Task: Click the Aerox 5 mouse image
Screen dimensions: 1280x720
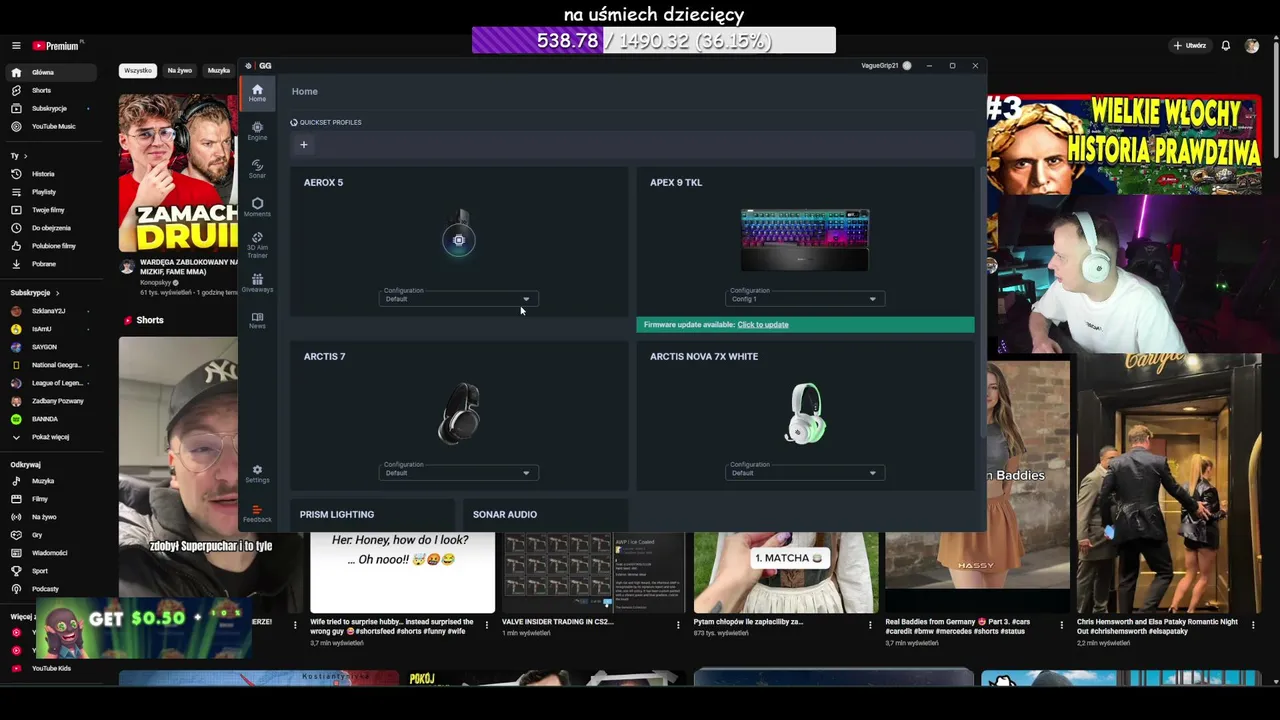Action: pyautogui.click(x=459, y=234)
